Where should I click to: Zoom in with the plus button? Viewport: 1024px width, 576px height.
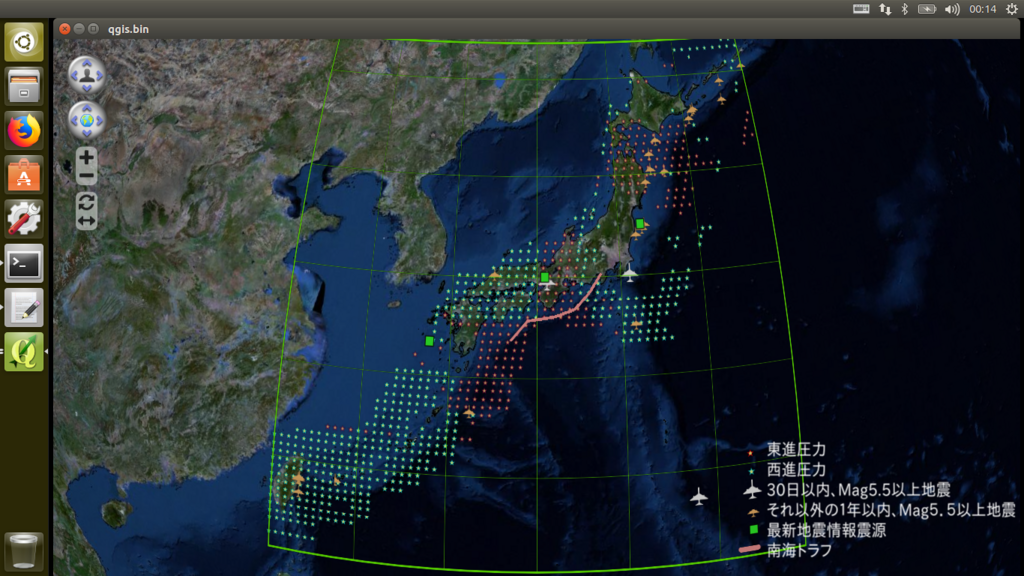86,157
